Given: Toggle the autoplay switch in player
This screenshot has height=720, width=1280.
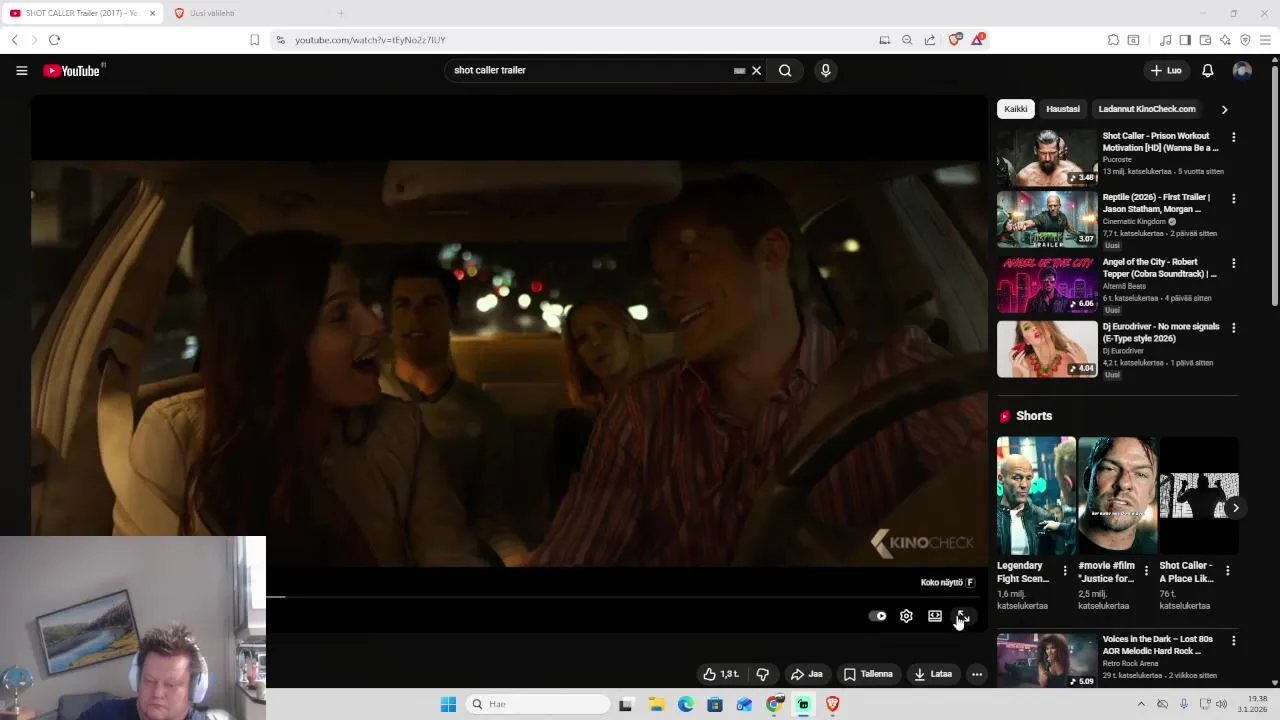Looking at the screenshot, I should (877, 616).
